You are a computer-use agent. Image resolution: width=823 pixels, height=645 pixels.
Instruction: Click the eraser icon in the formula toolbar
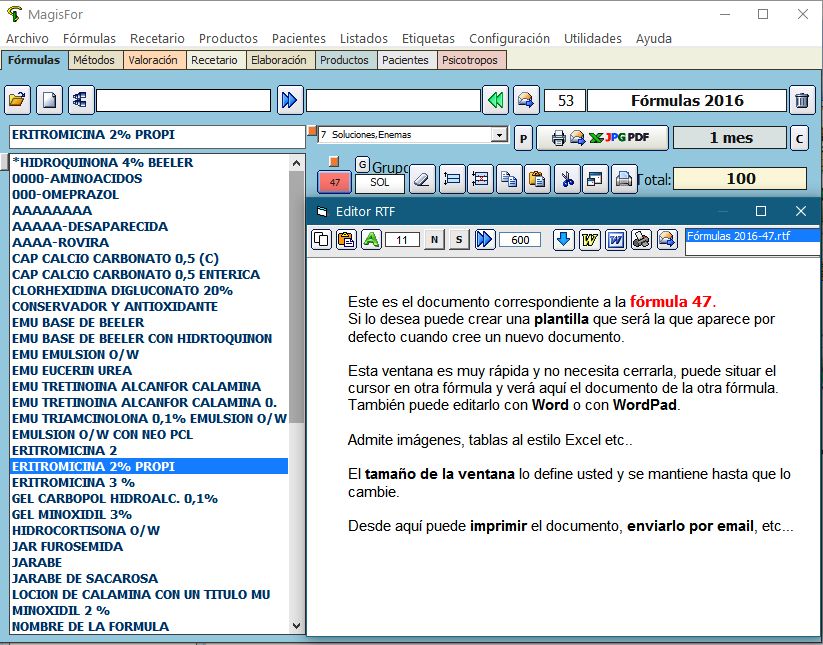pyautogui.click(x=422, y=180)
